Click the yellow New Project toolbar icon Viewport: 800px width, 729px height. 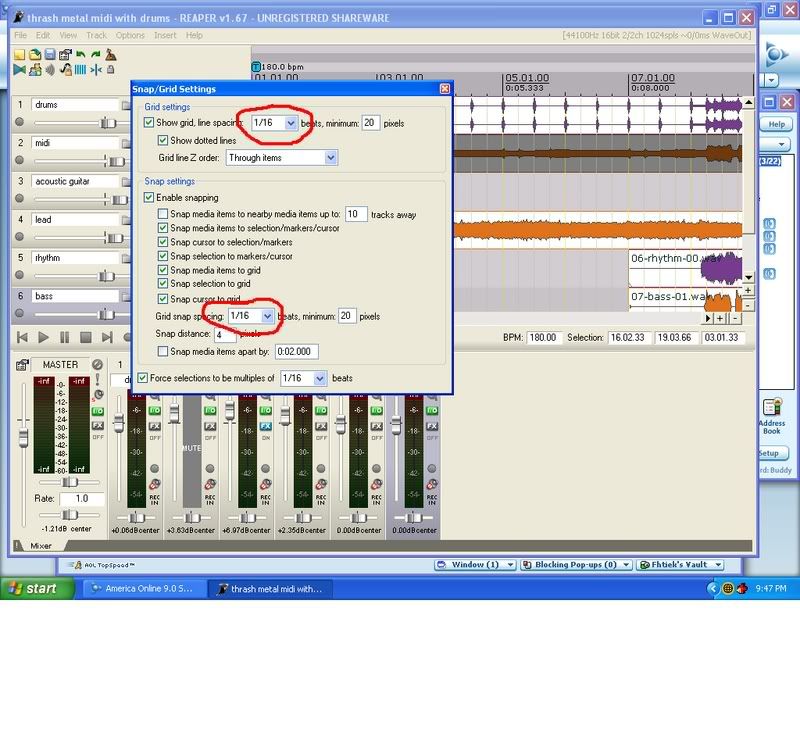click(x=19, y=55)
